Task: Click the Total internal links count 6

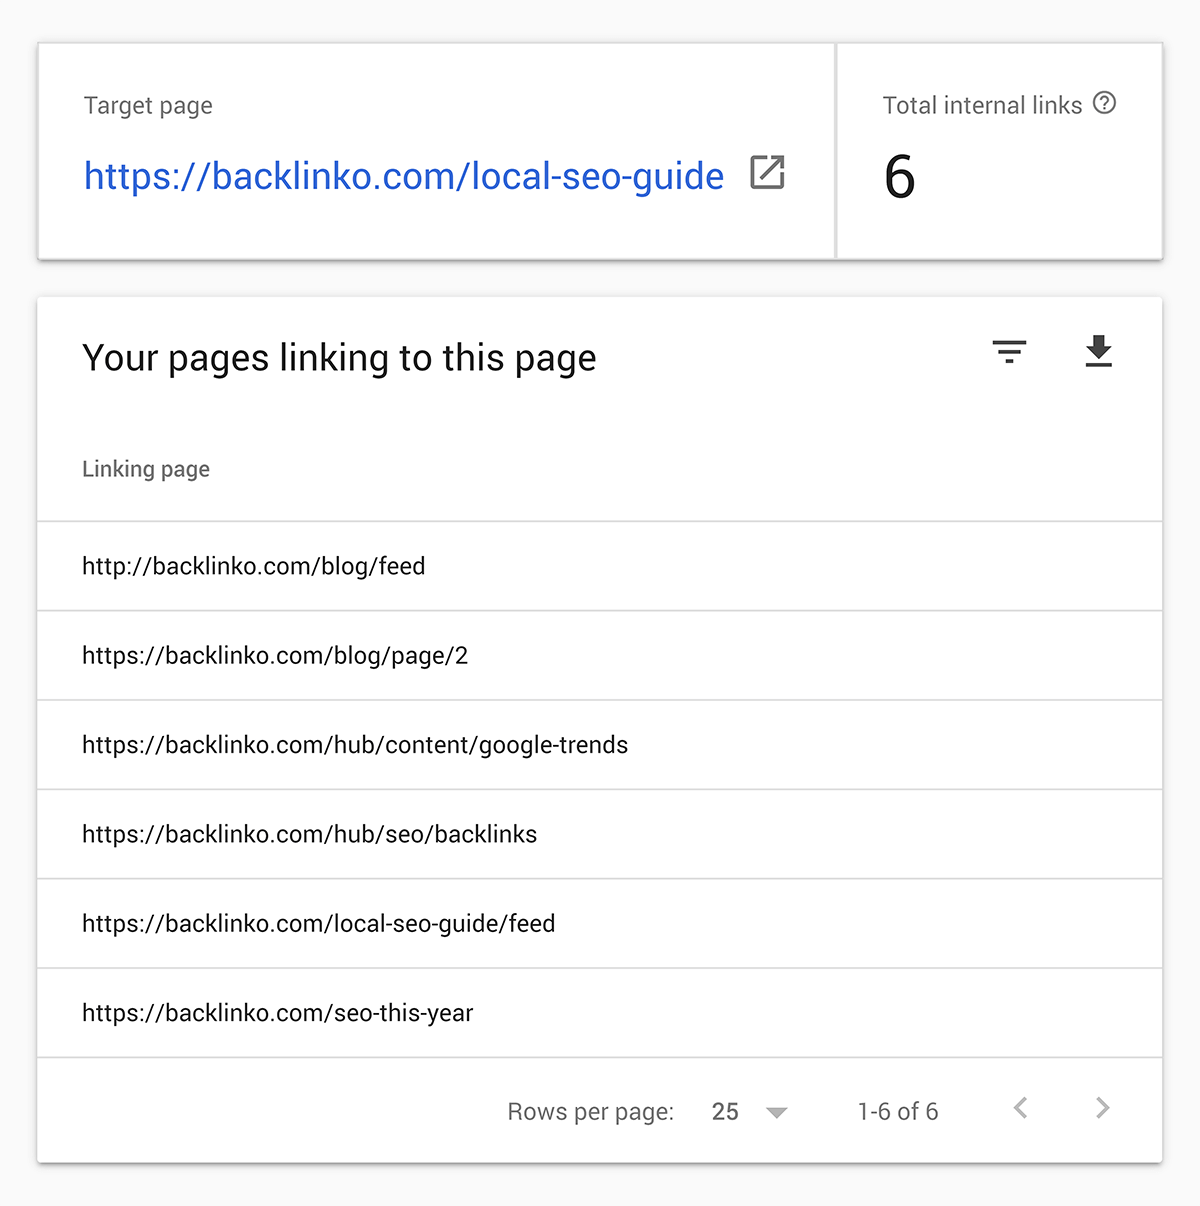Action: [x=899, y=177]
